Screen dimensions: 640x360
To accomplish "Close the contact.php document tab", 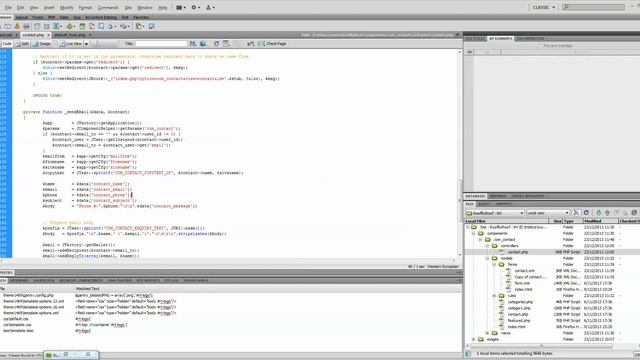I will coord(48,35).
